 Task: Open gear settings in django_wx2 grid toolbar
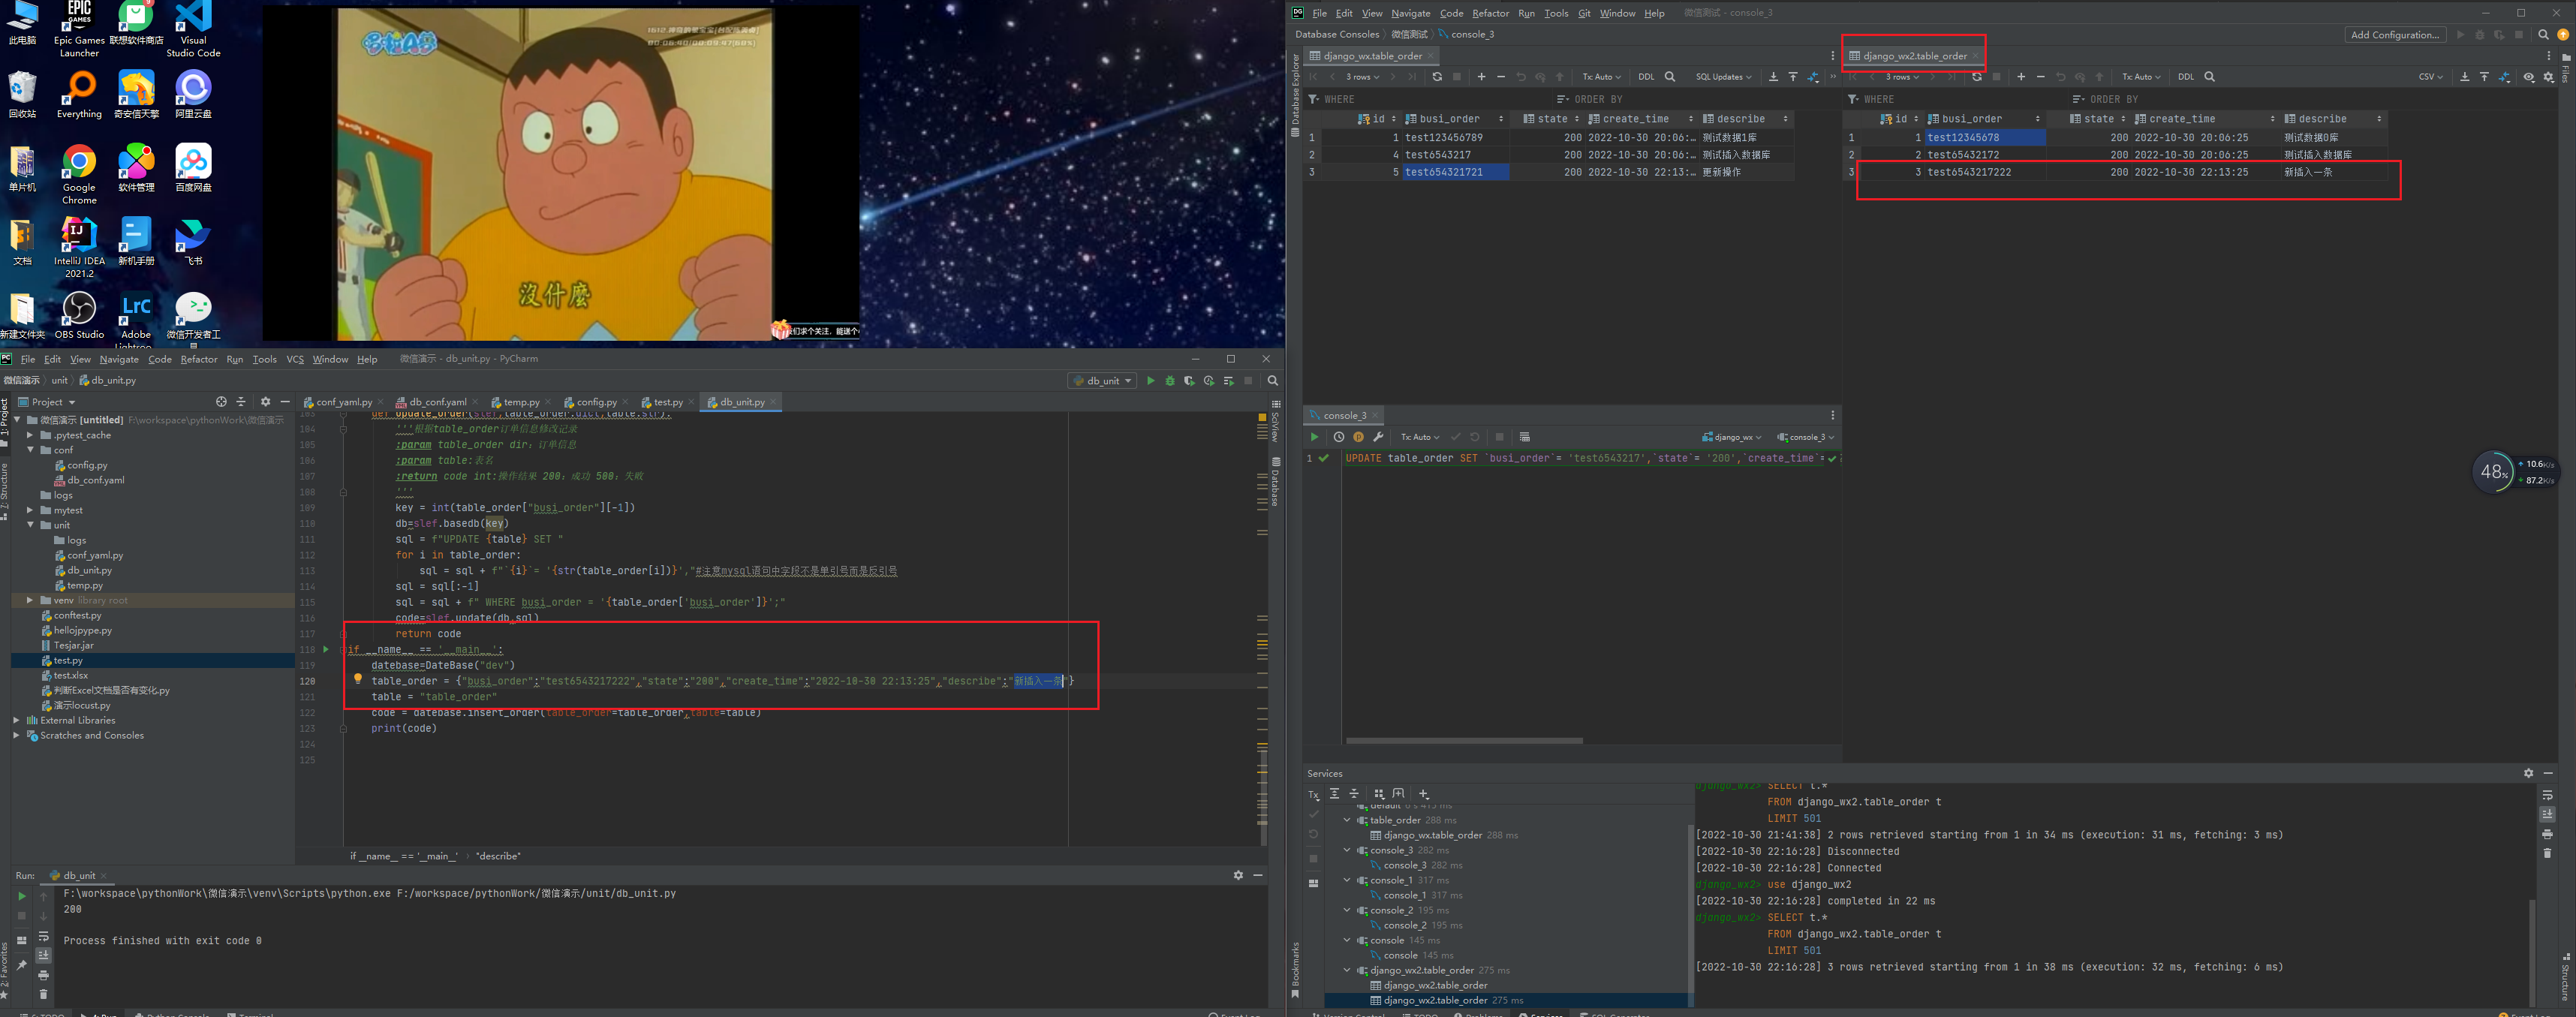(x=2549, y=77)
